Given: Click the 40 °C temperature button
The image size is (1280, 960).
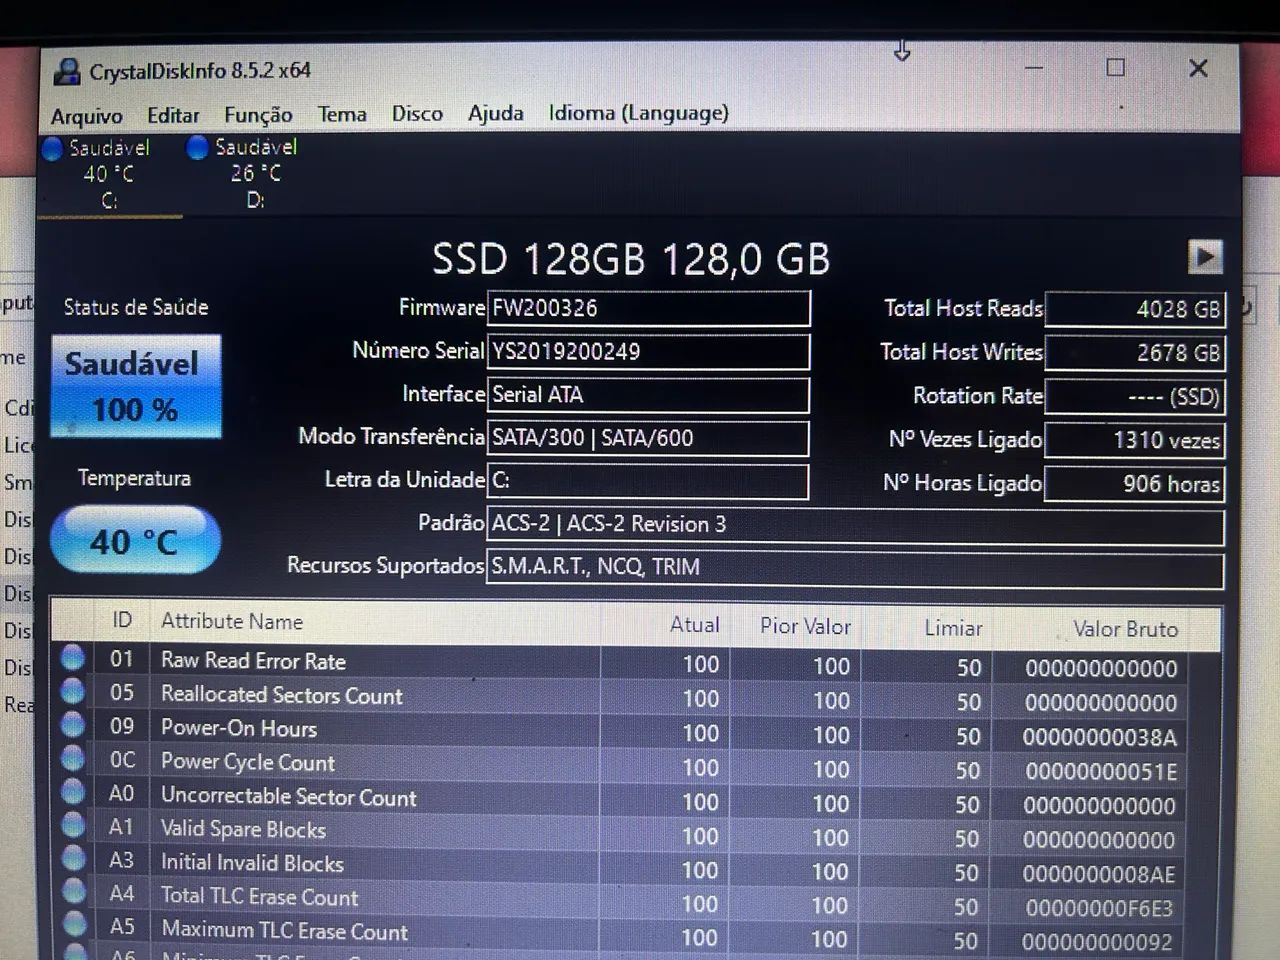Looking at the screenshot, I should click(135, 540).
